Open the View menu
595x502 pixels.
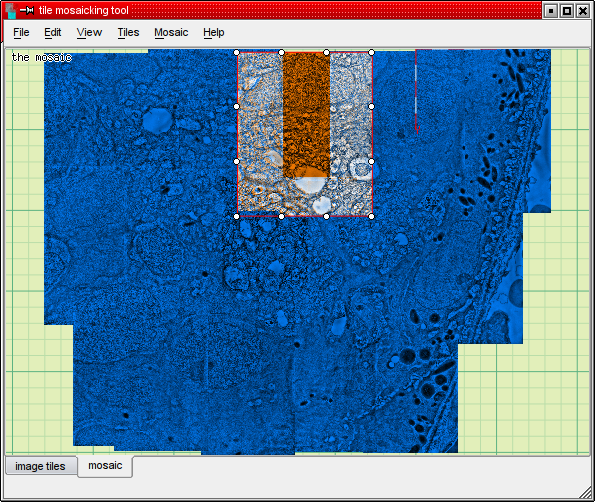pyautogui.click(x=89, y=33)
